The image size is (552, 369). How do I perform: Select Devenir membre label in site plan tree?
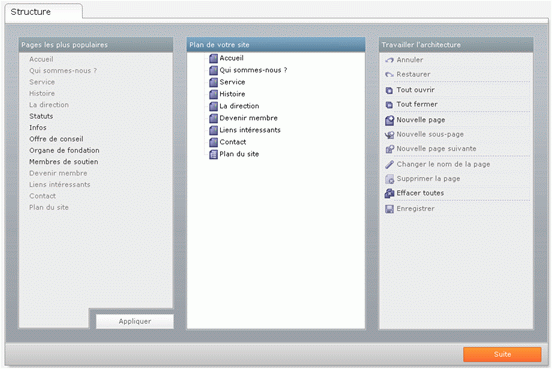[x=249, y=118]
